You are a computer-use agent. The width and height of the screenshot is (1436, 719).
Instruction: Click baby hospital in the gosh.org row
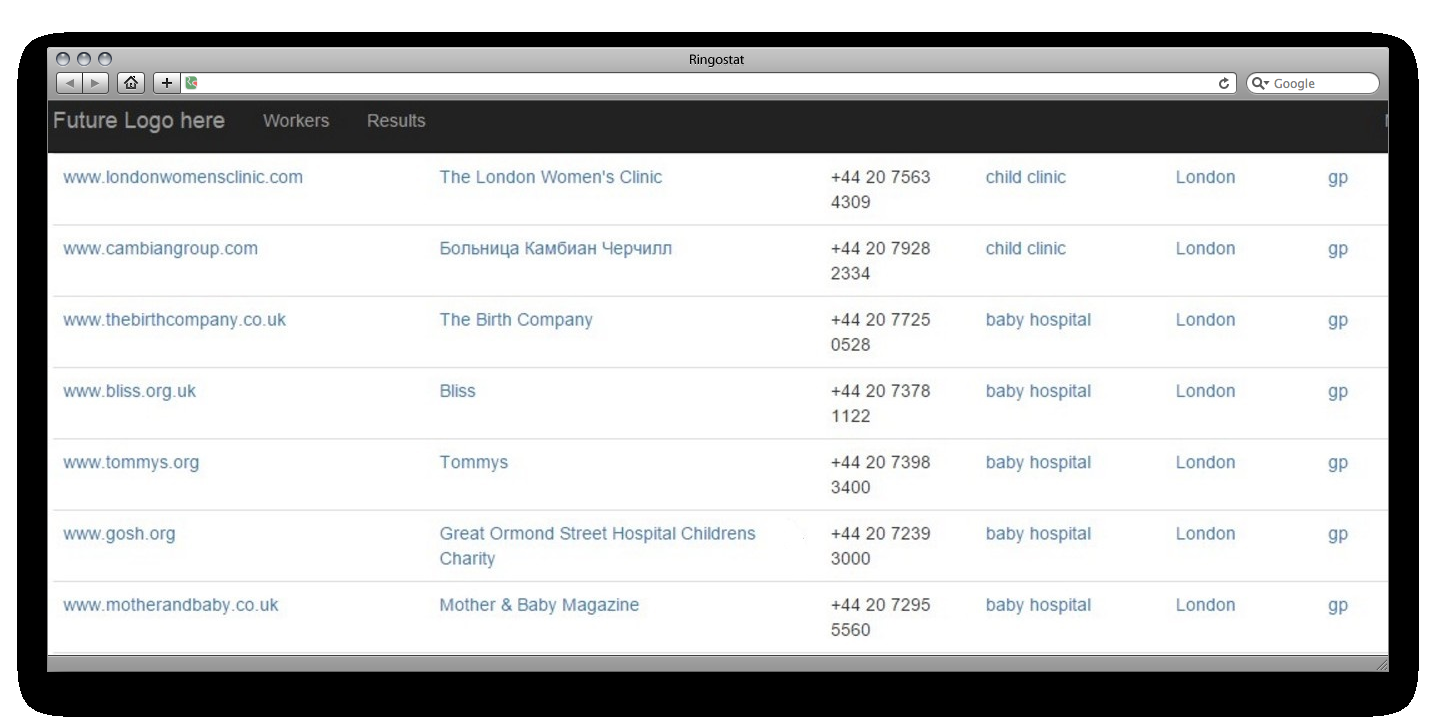1038,533
